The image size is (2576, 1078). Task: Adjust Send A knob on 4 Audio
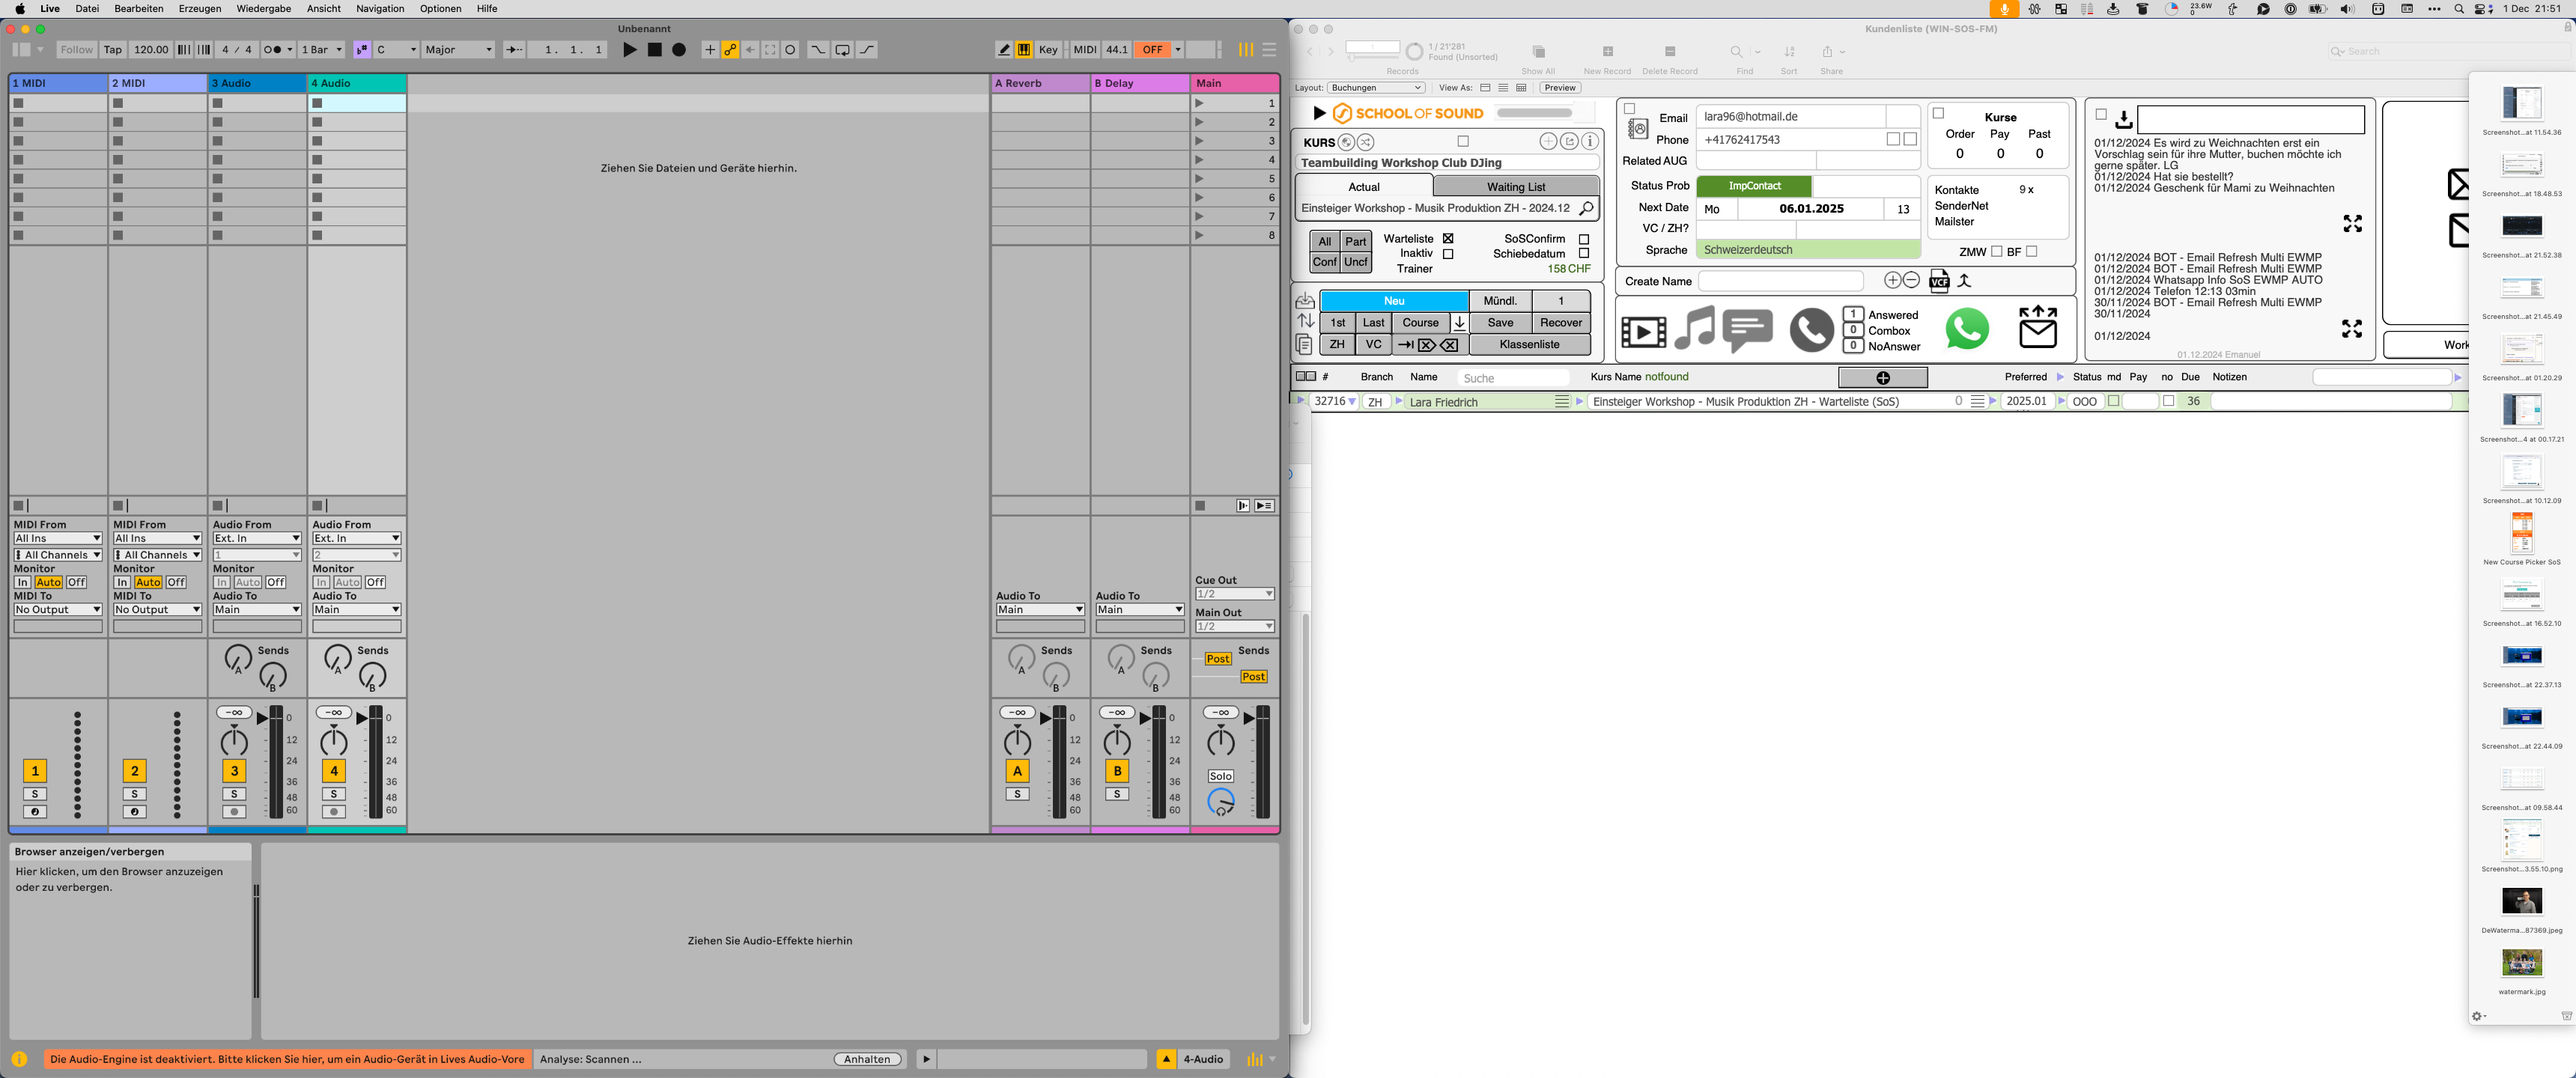(338, 658)
